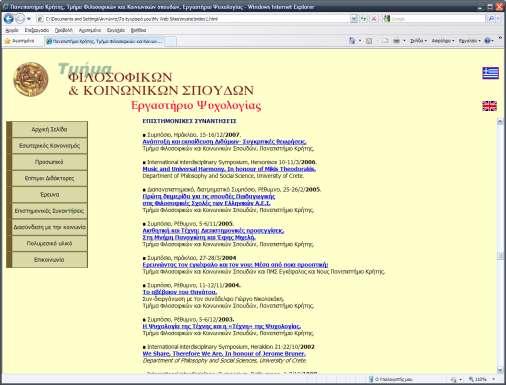
Task: Stop page loading with the red X icon
Action: [x=374, y=19]
